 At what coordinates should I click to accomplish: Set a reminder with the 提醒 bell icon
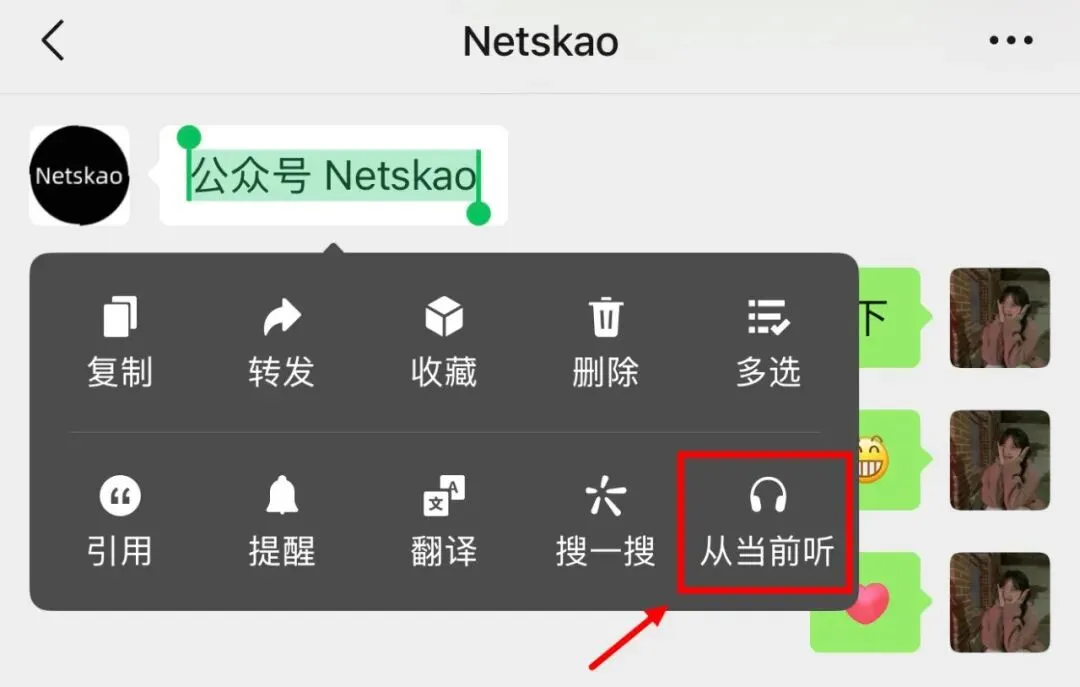[x=282, y=495]
